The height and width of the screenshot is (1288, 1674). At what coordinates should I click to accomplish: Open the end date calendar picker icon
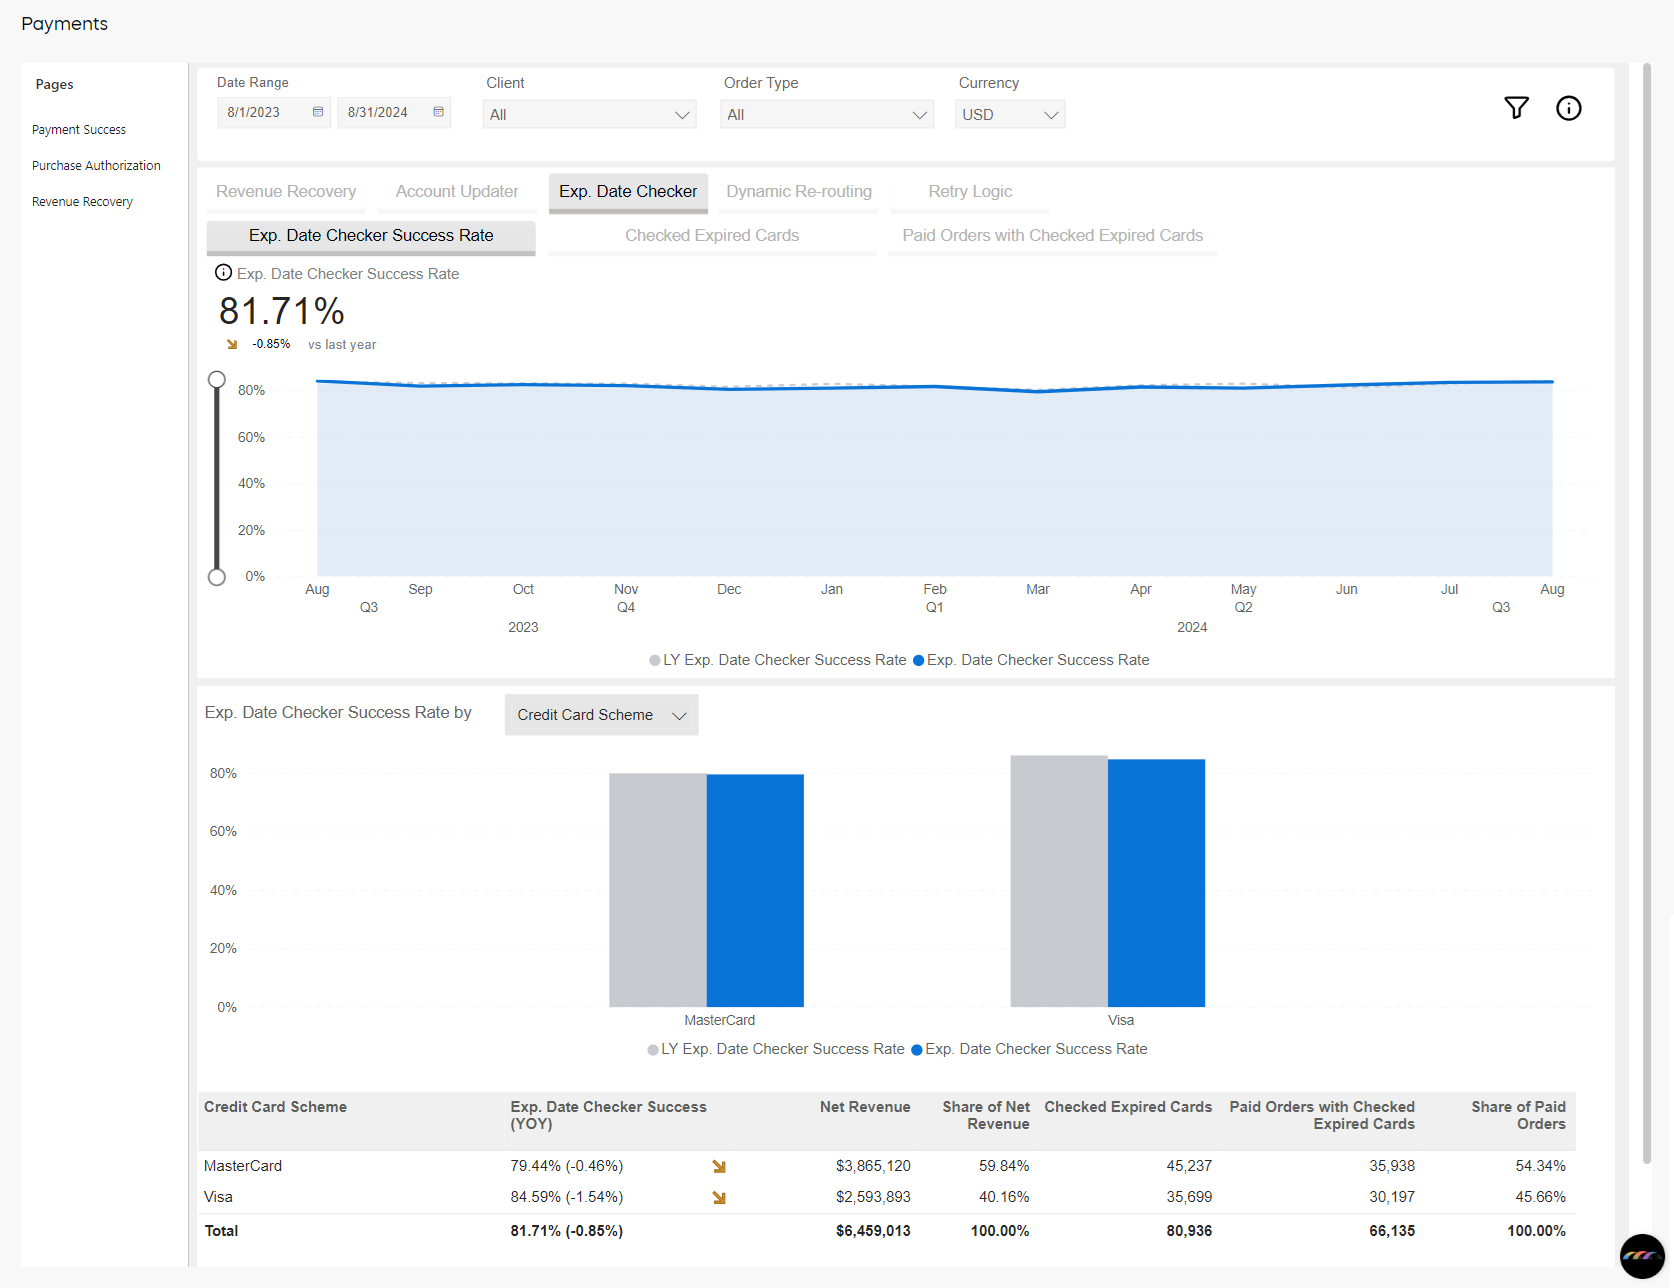click(438, 112)
